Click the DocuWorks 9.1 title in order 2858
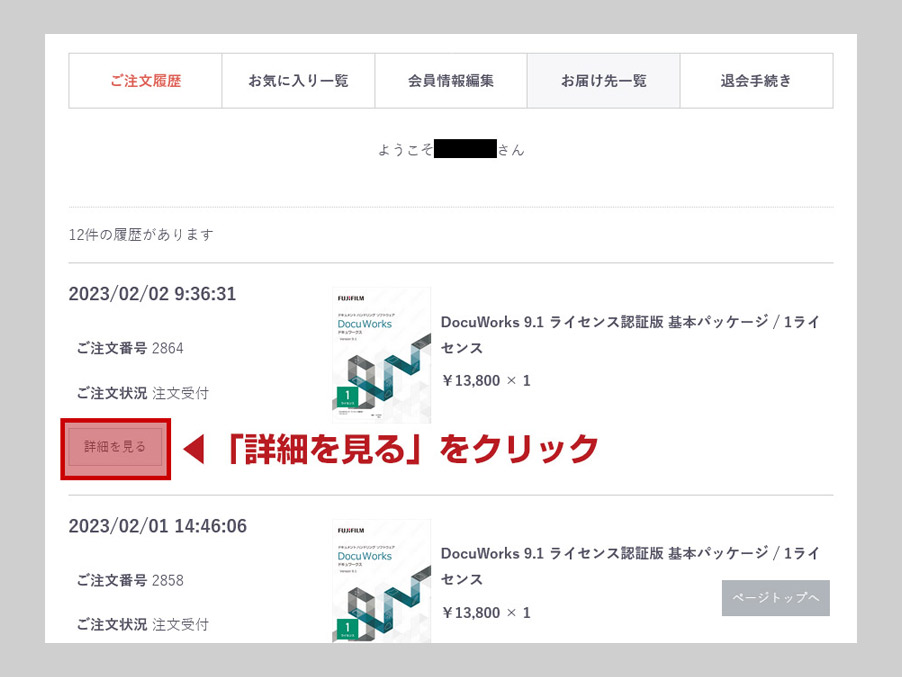The height and width of the screenshot is (677, 902). (630, 566)
